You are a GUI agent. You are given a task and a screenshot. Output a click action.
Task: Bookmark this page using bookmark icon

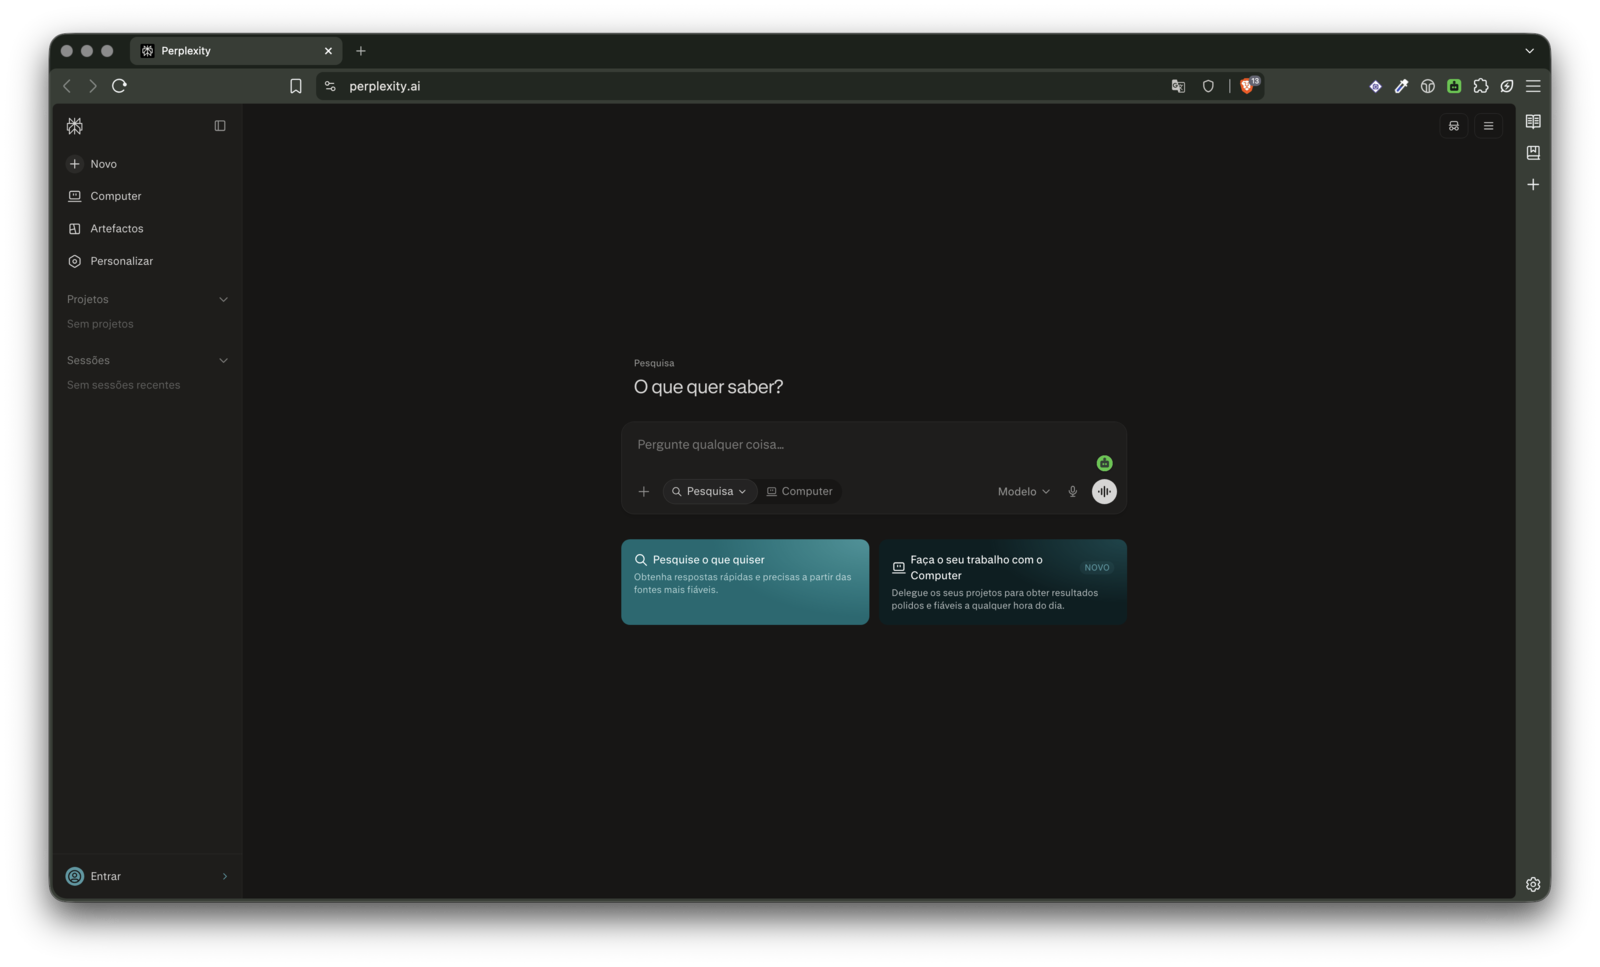pos(296,86)
